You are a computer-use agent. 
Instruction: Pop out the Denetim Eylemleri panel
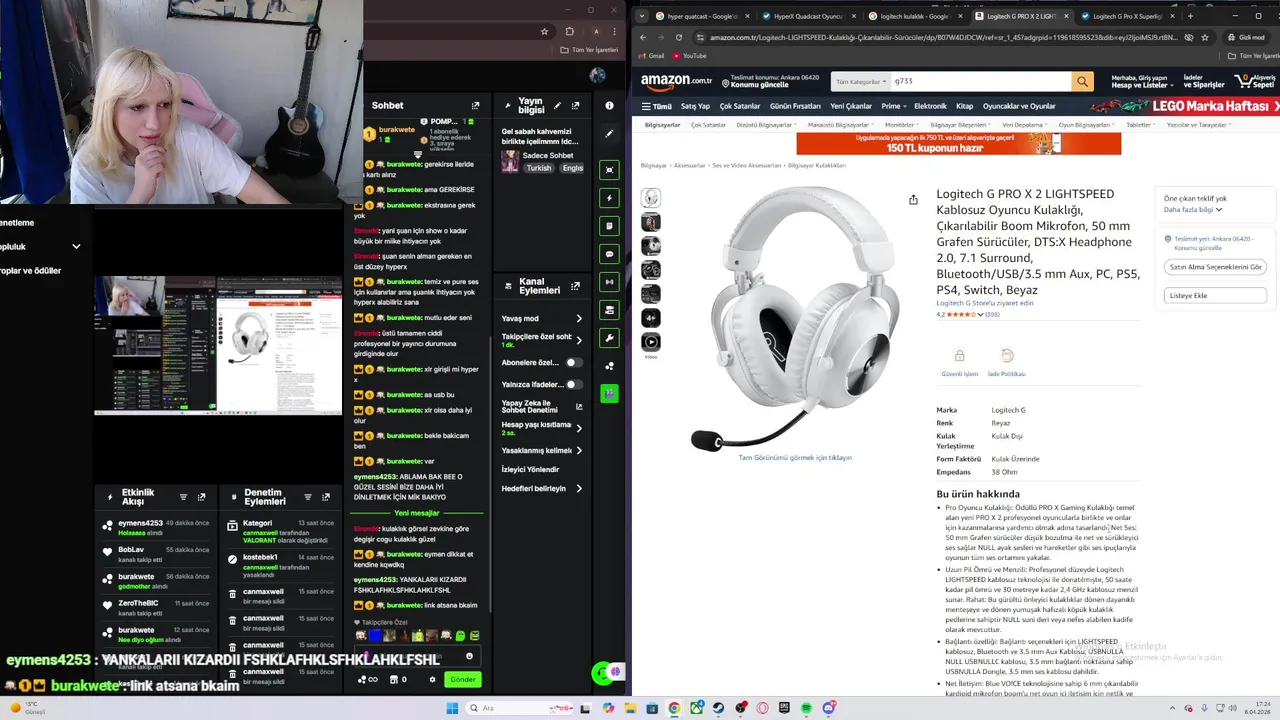325,497
